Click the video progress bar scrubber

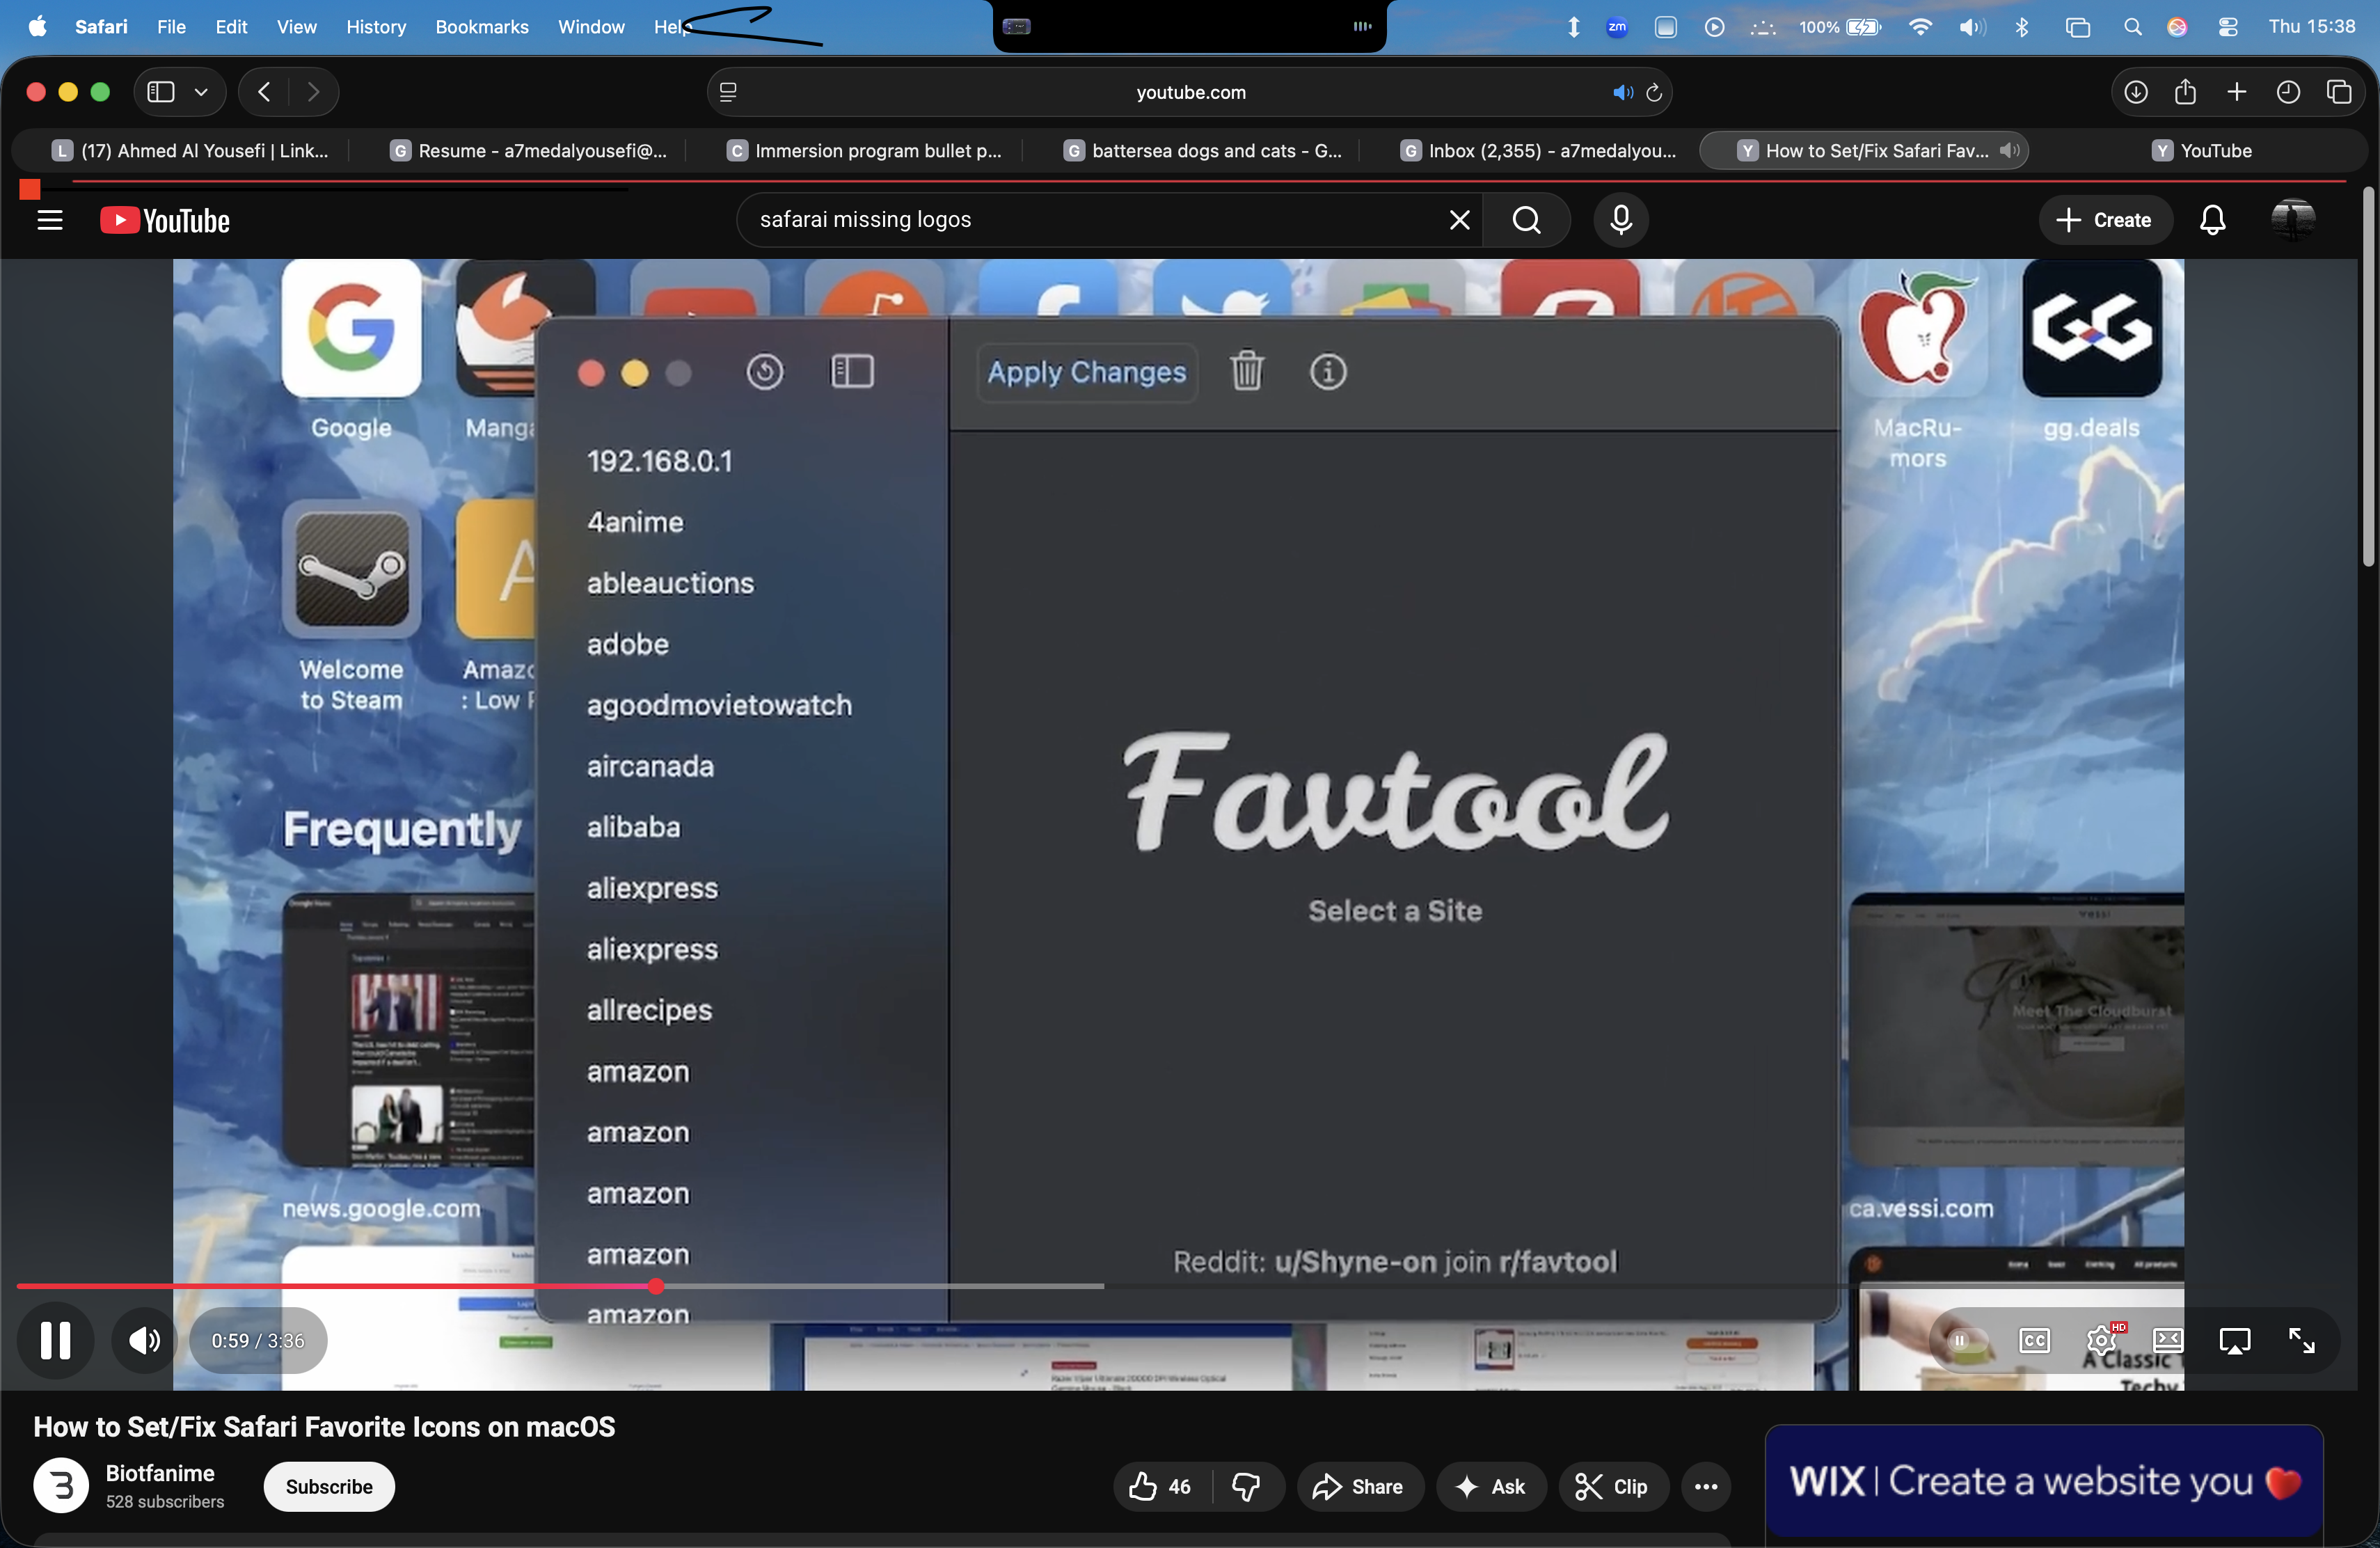(656, 1286)
